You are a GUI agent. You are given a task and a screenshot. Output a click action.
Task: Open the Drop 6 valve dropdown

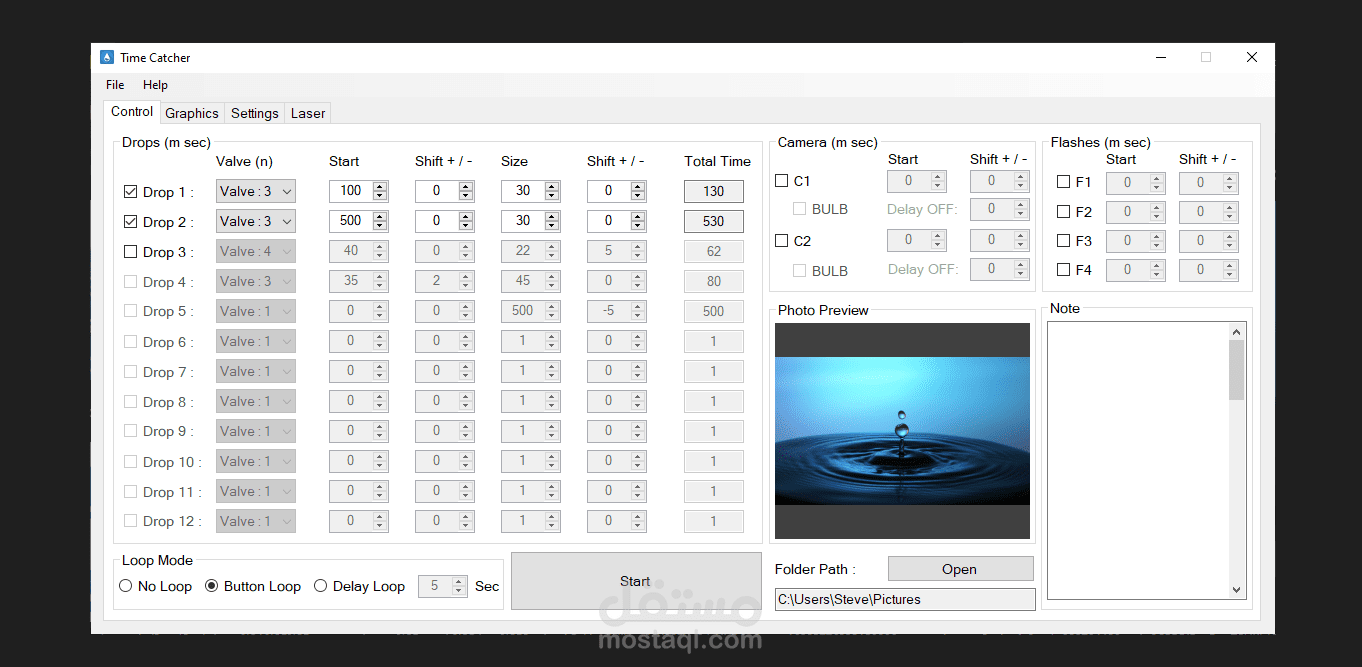(x=256, y=341)
